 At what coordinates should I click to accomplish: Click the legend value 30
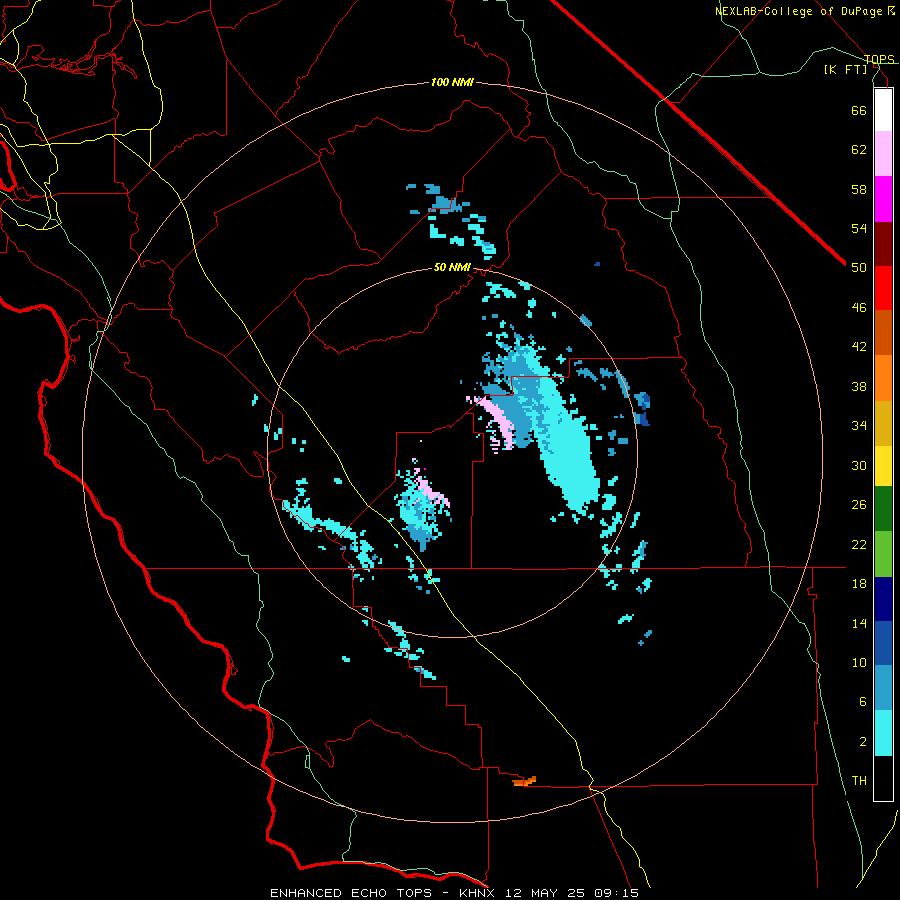pyautogui.click(x=859, y=465)
